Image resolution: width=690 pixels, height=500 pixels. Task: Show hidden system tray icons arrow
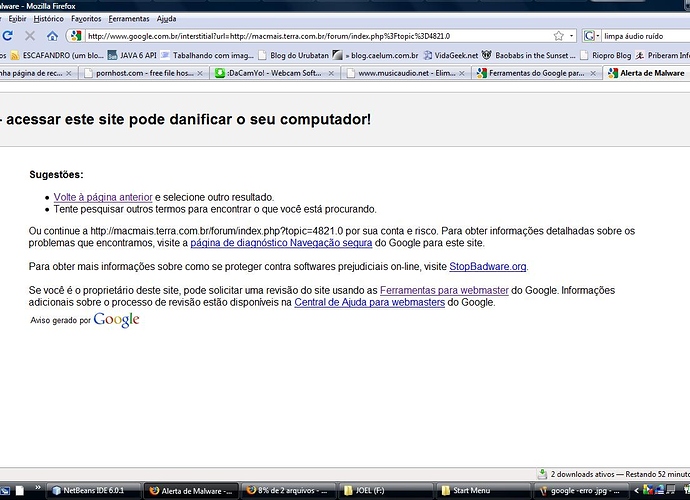pos(636,490)
